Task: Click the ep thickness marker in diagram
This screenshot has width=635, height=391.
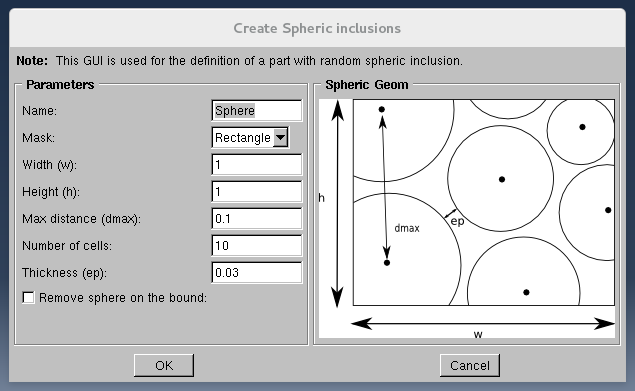Action: tap(457, 221)
